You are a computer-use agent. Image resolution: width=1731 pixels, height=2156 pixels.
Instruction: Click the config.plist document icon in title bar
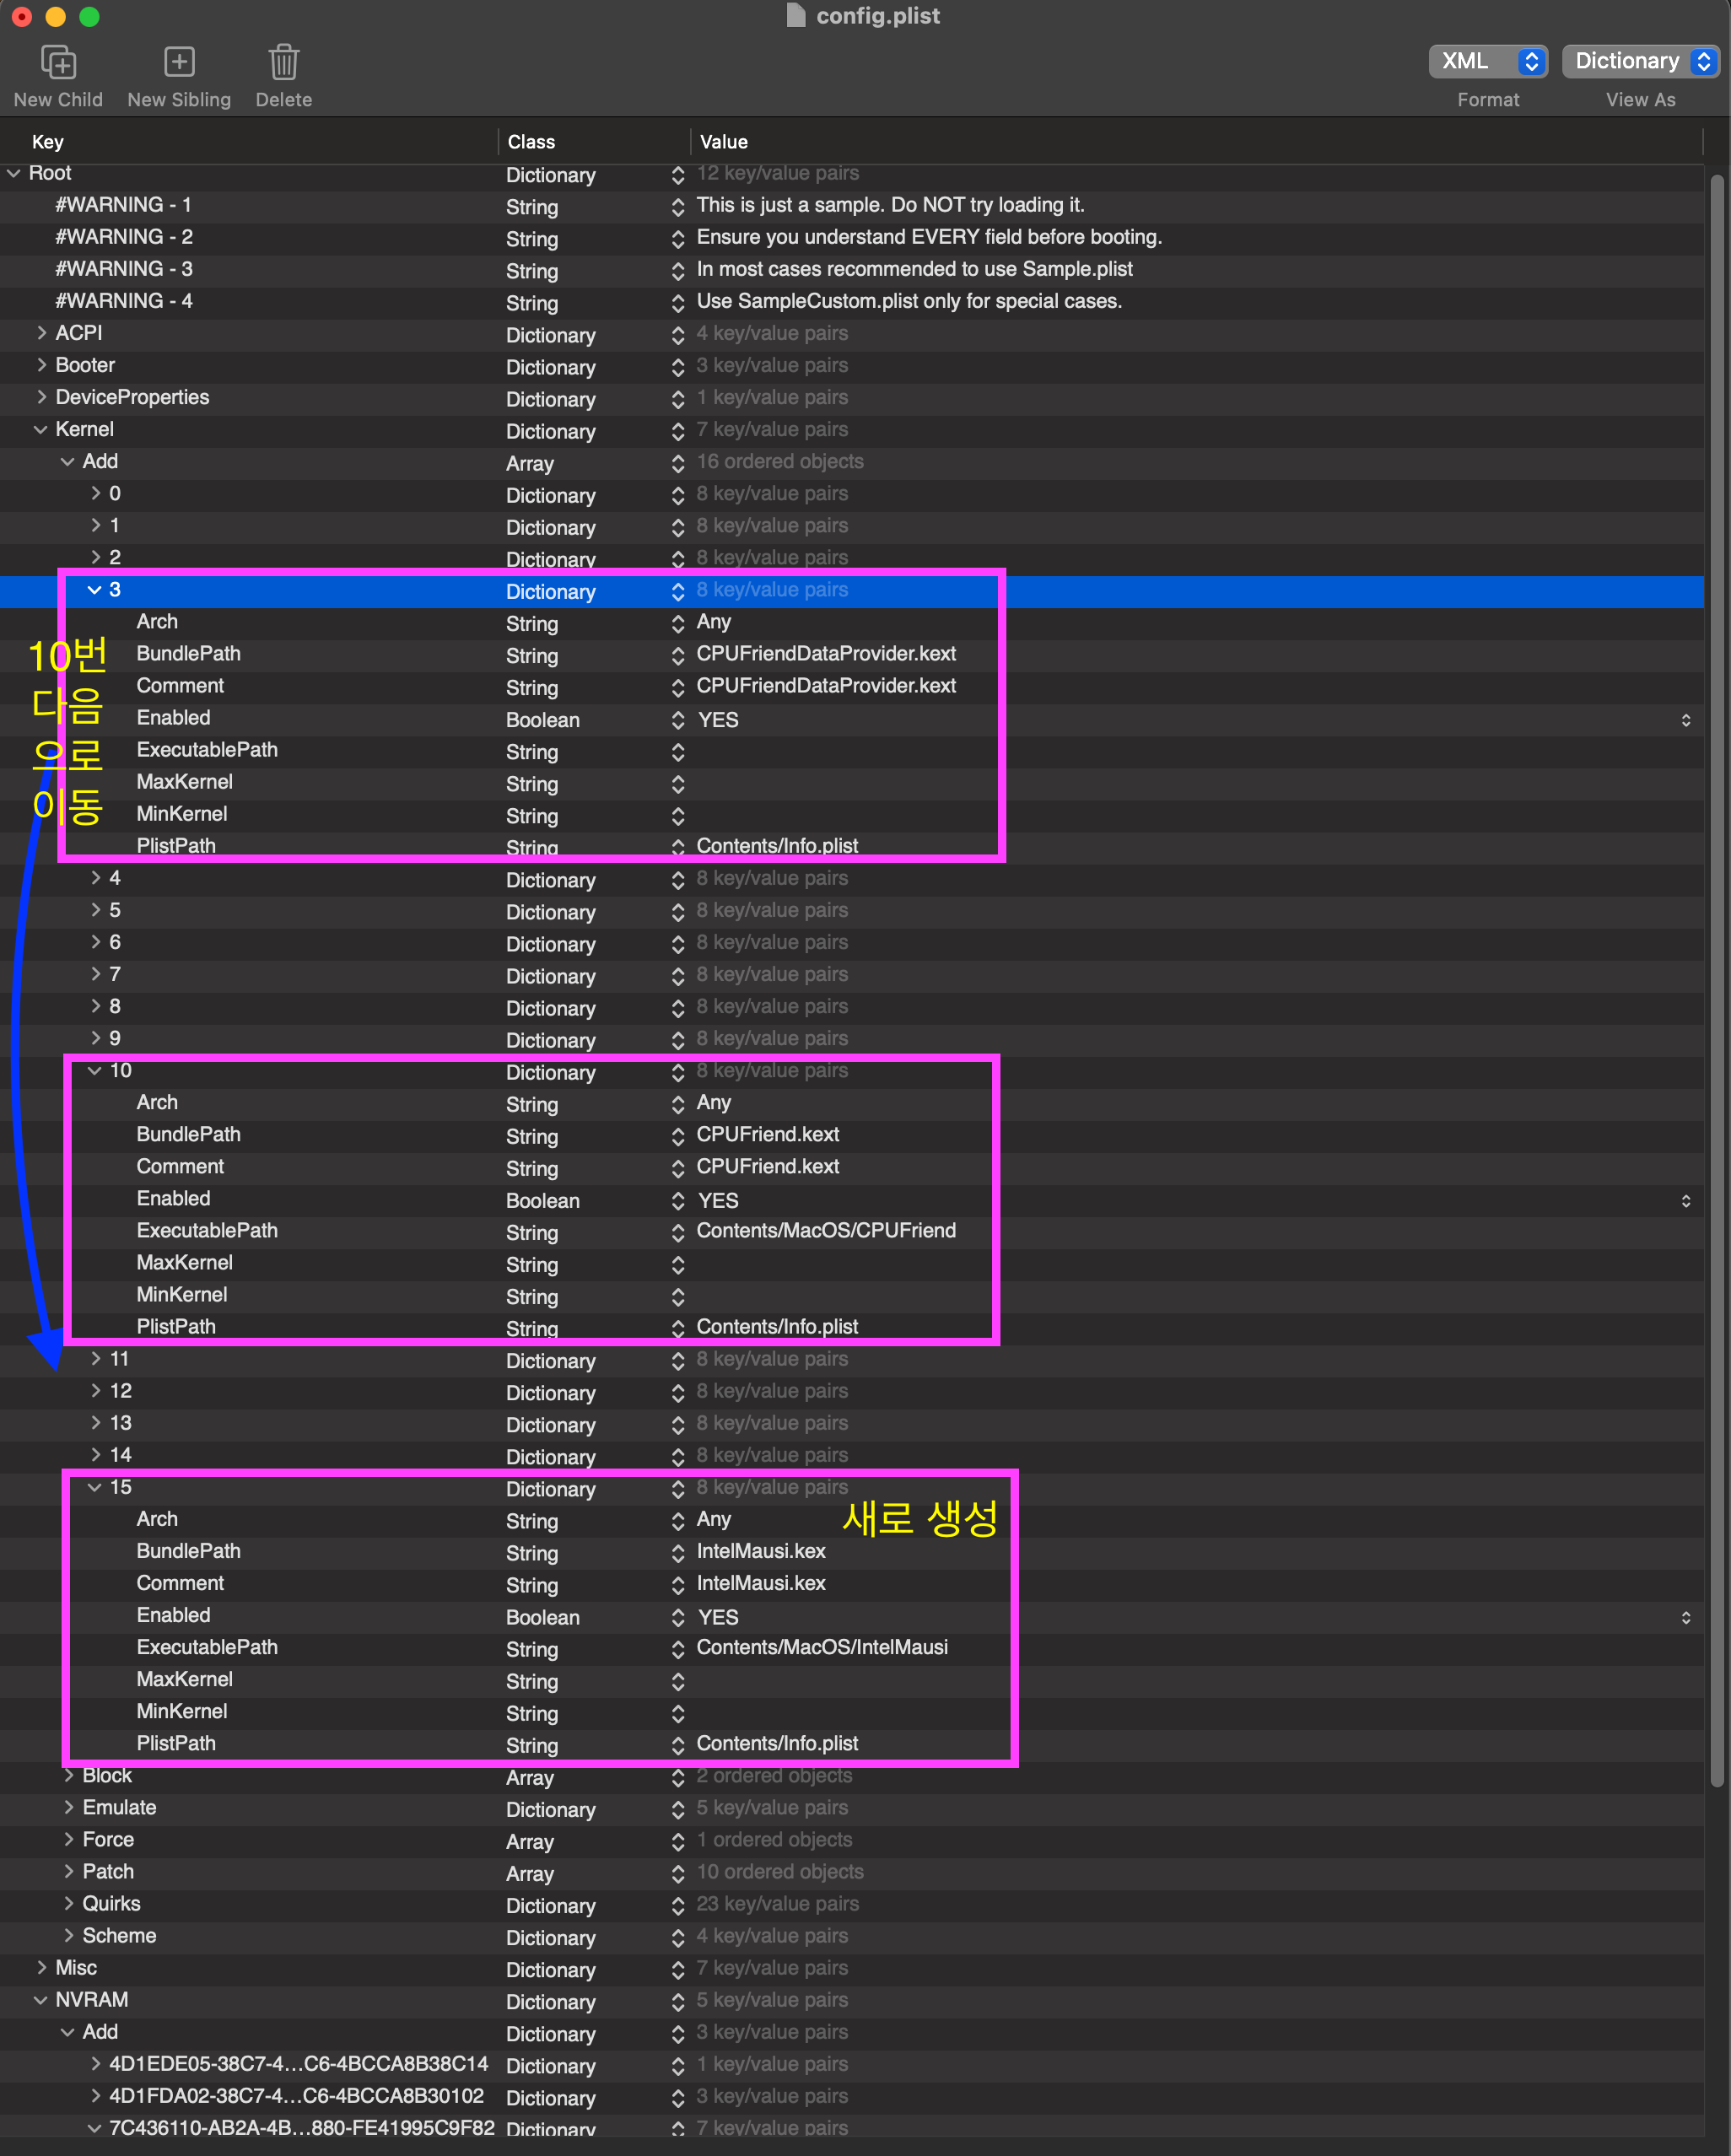[x=796, y=15]
